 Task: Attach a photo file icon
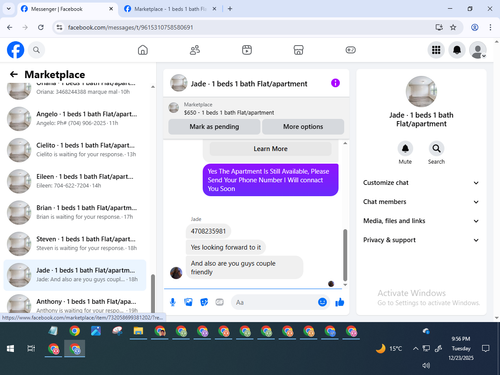[188, 302]
